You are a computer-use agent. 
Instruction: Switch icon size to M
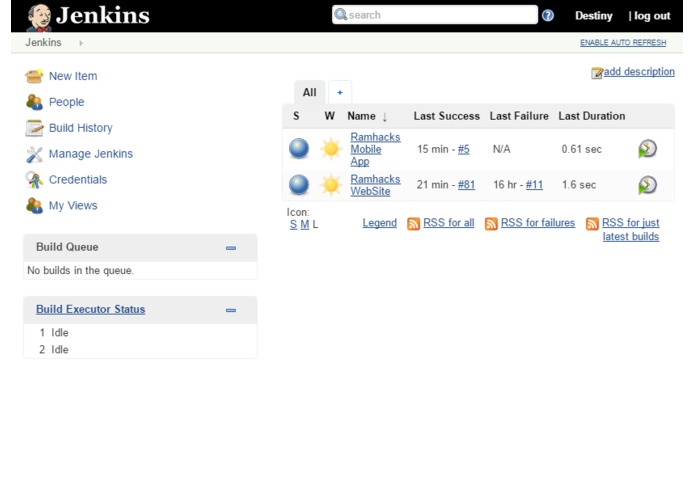(305, 225)
